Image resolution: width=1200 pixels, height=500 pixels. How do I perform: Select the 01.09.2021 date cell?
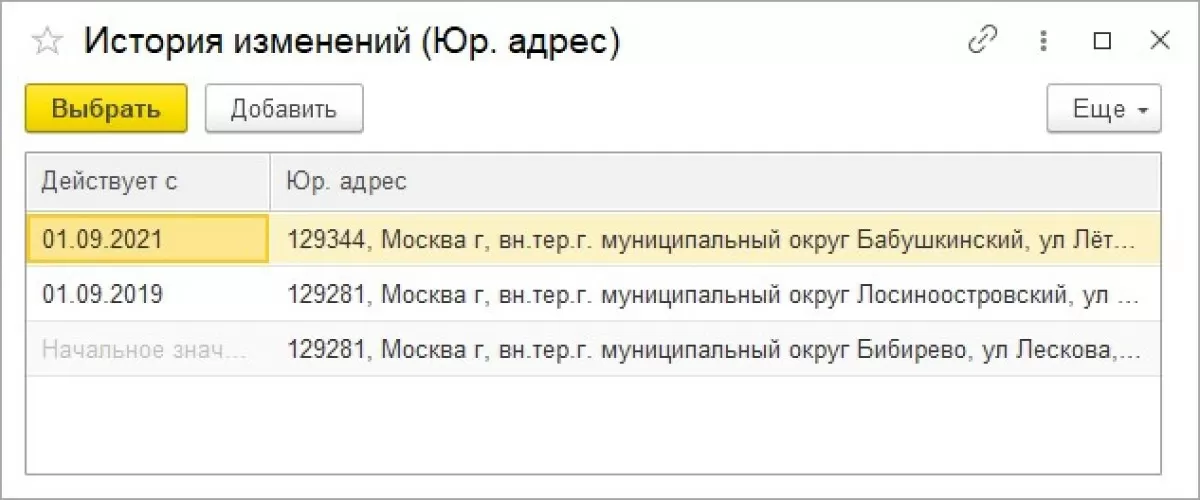click(147, 240)
